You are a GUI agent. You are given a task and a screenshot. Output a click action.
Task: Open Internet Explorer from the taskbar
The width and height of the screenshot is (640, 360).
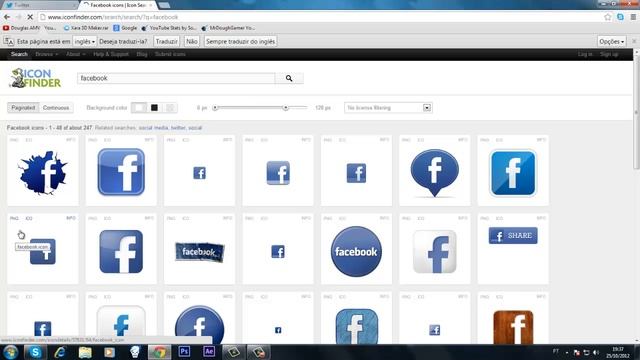60,352
